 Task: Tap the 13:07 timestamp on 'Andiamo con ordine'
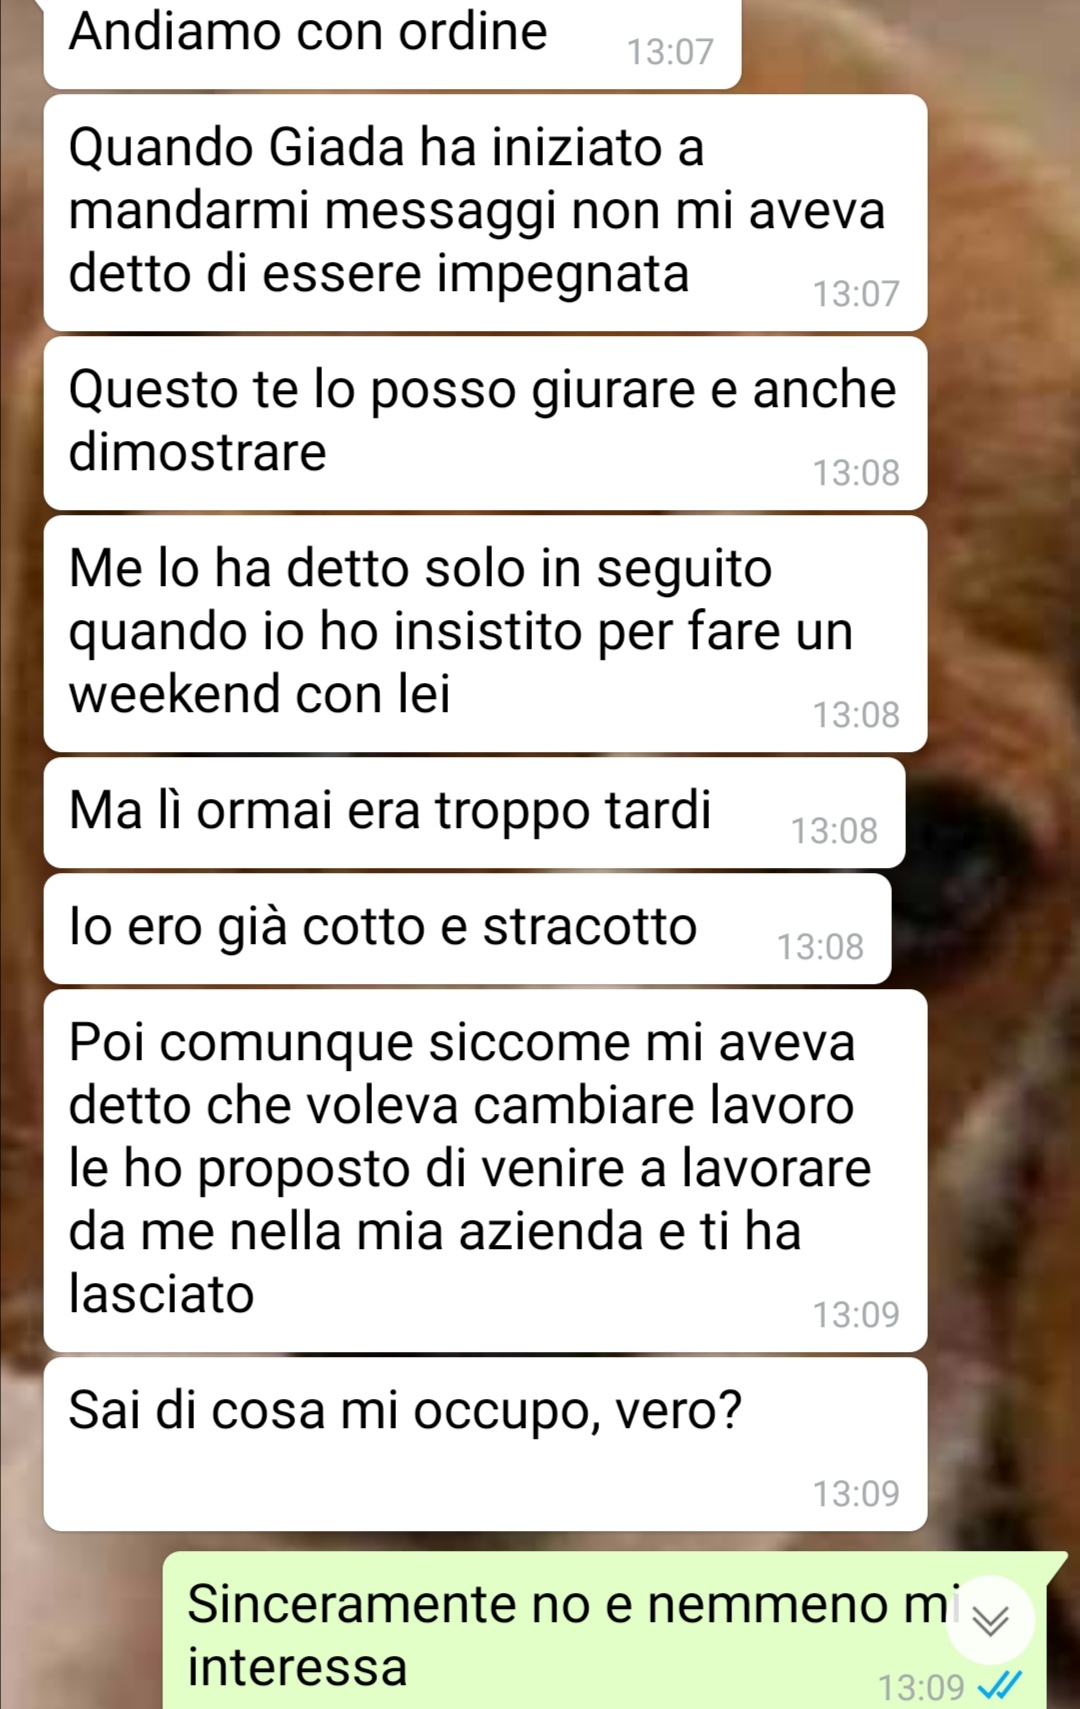670,52
